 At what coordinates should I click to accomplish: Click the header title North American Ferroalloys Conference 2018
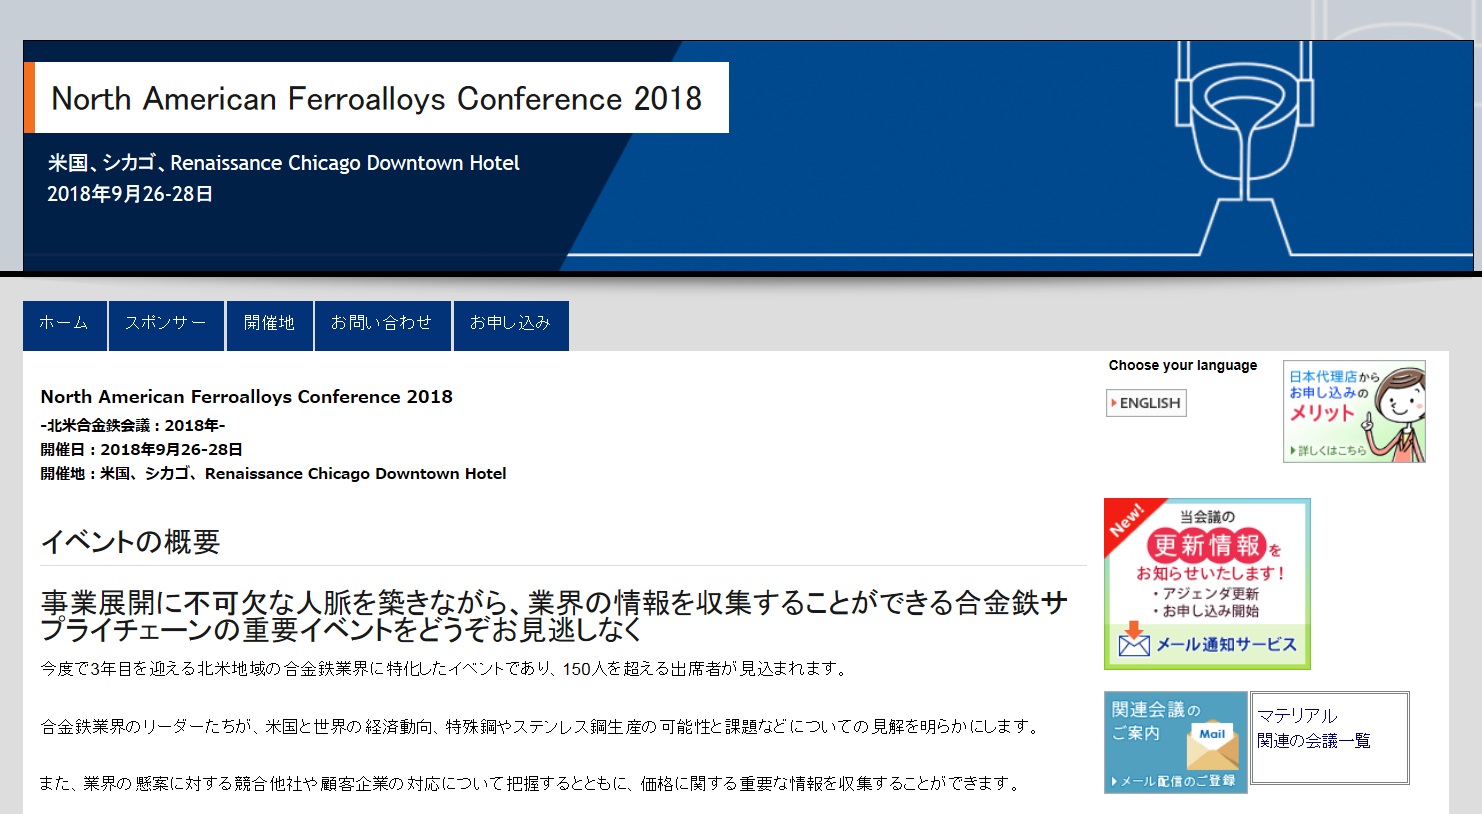(x=377, y=98)
